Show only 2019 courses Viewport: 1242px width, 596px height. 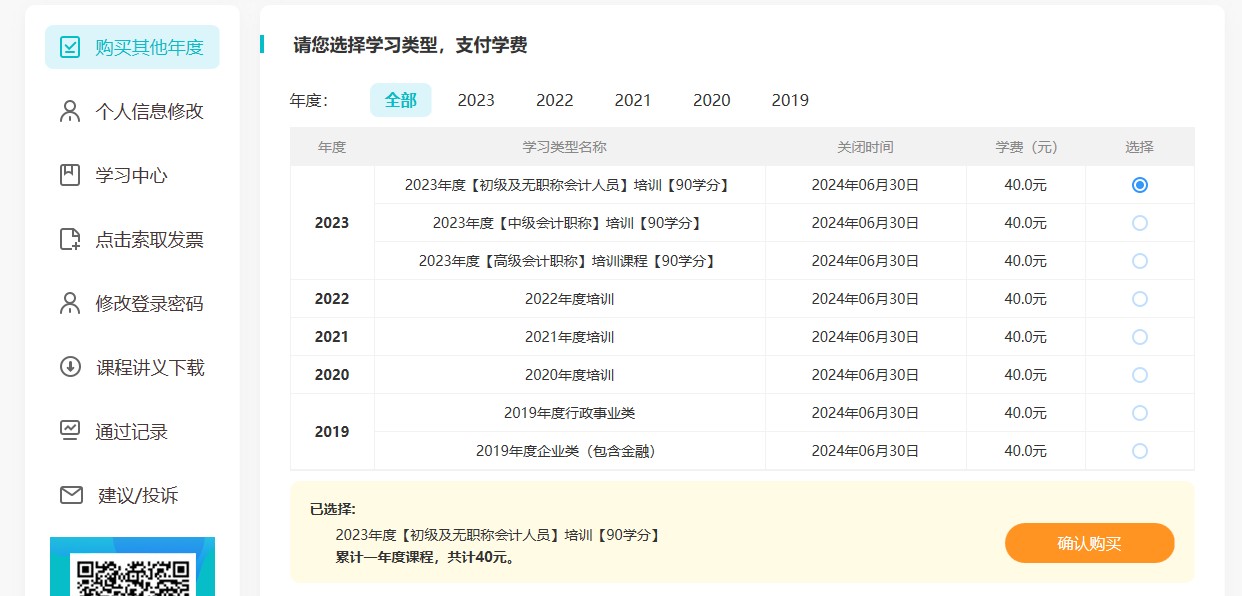pos(790,100)
